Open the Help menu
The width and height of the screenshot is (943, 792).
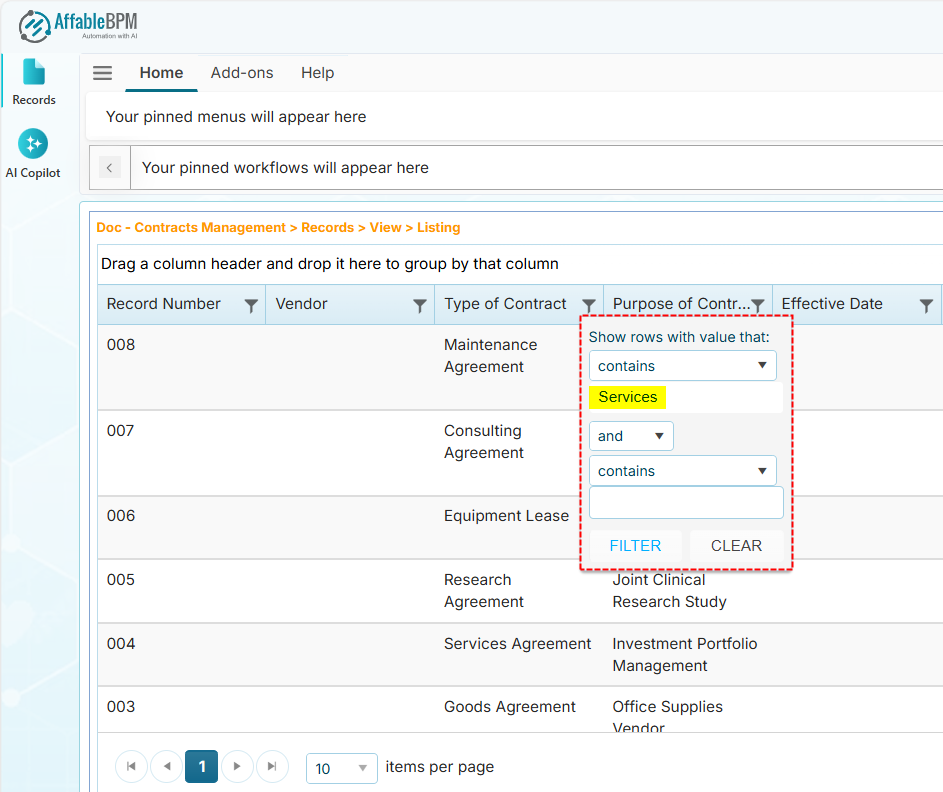[317, 72]
